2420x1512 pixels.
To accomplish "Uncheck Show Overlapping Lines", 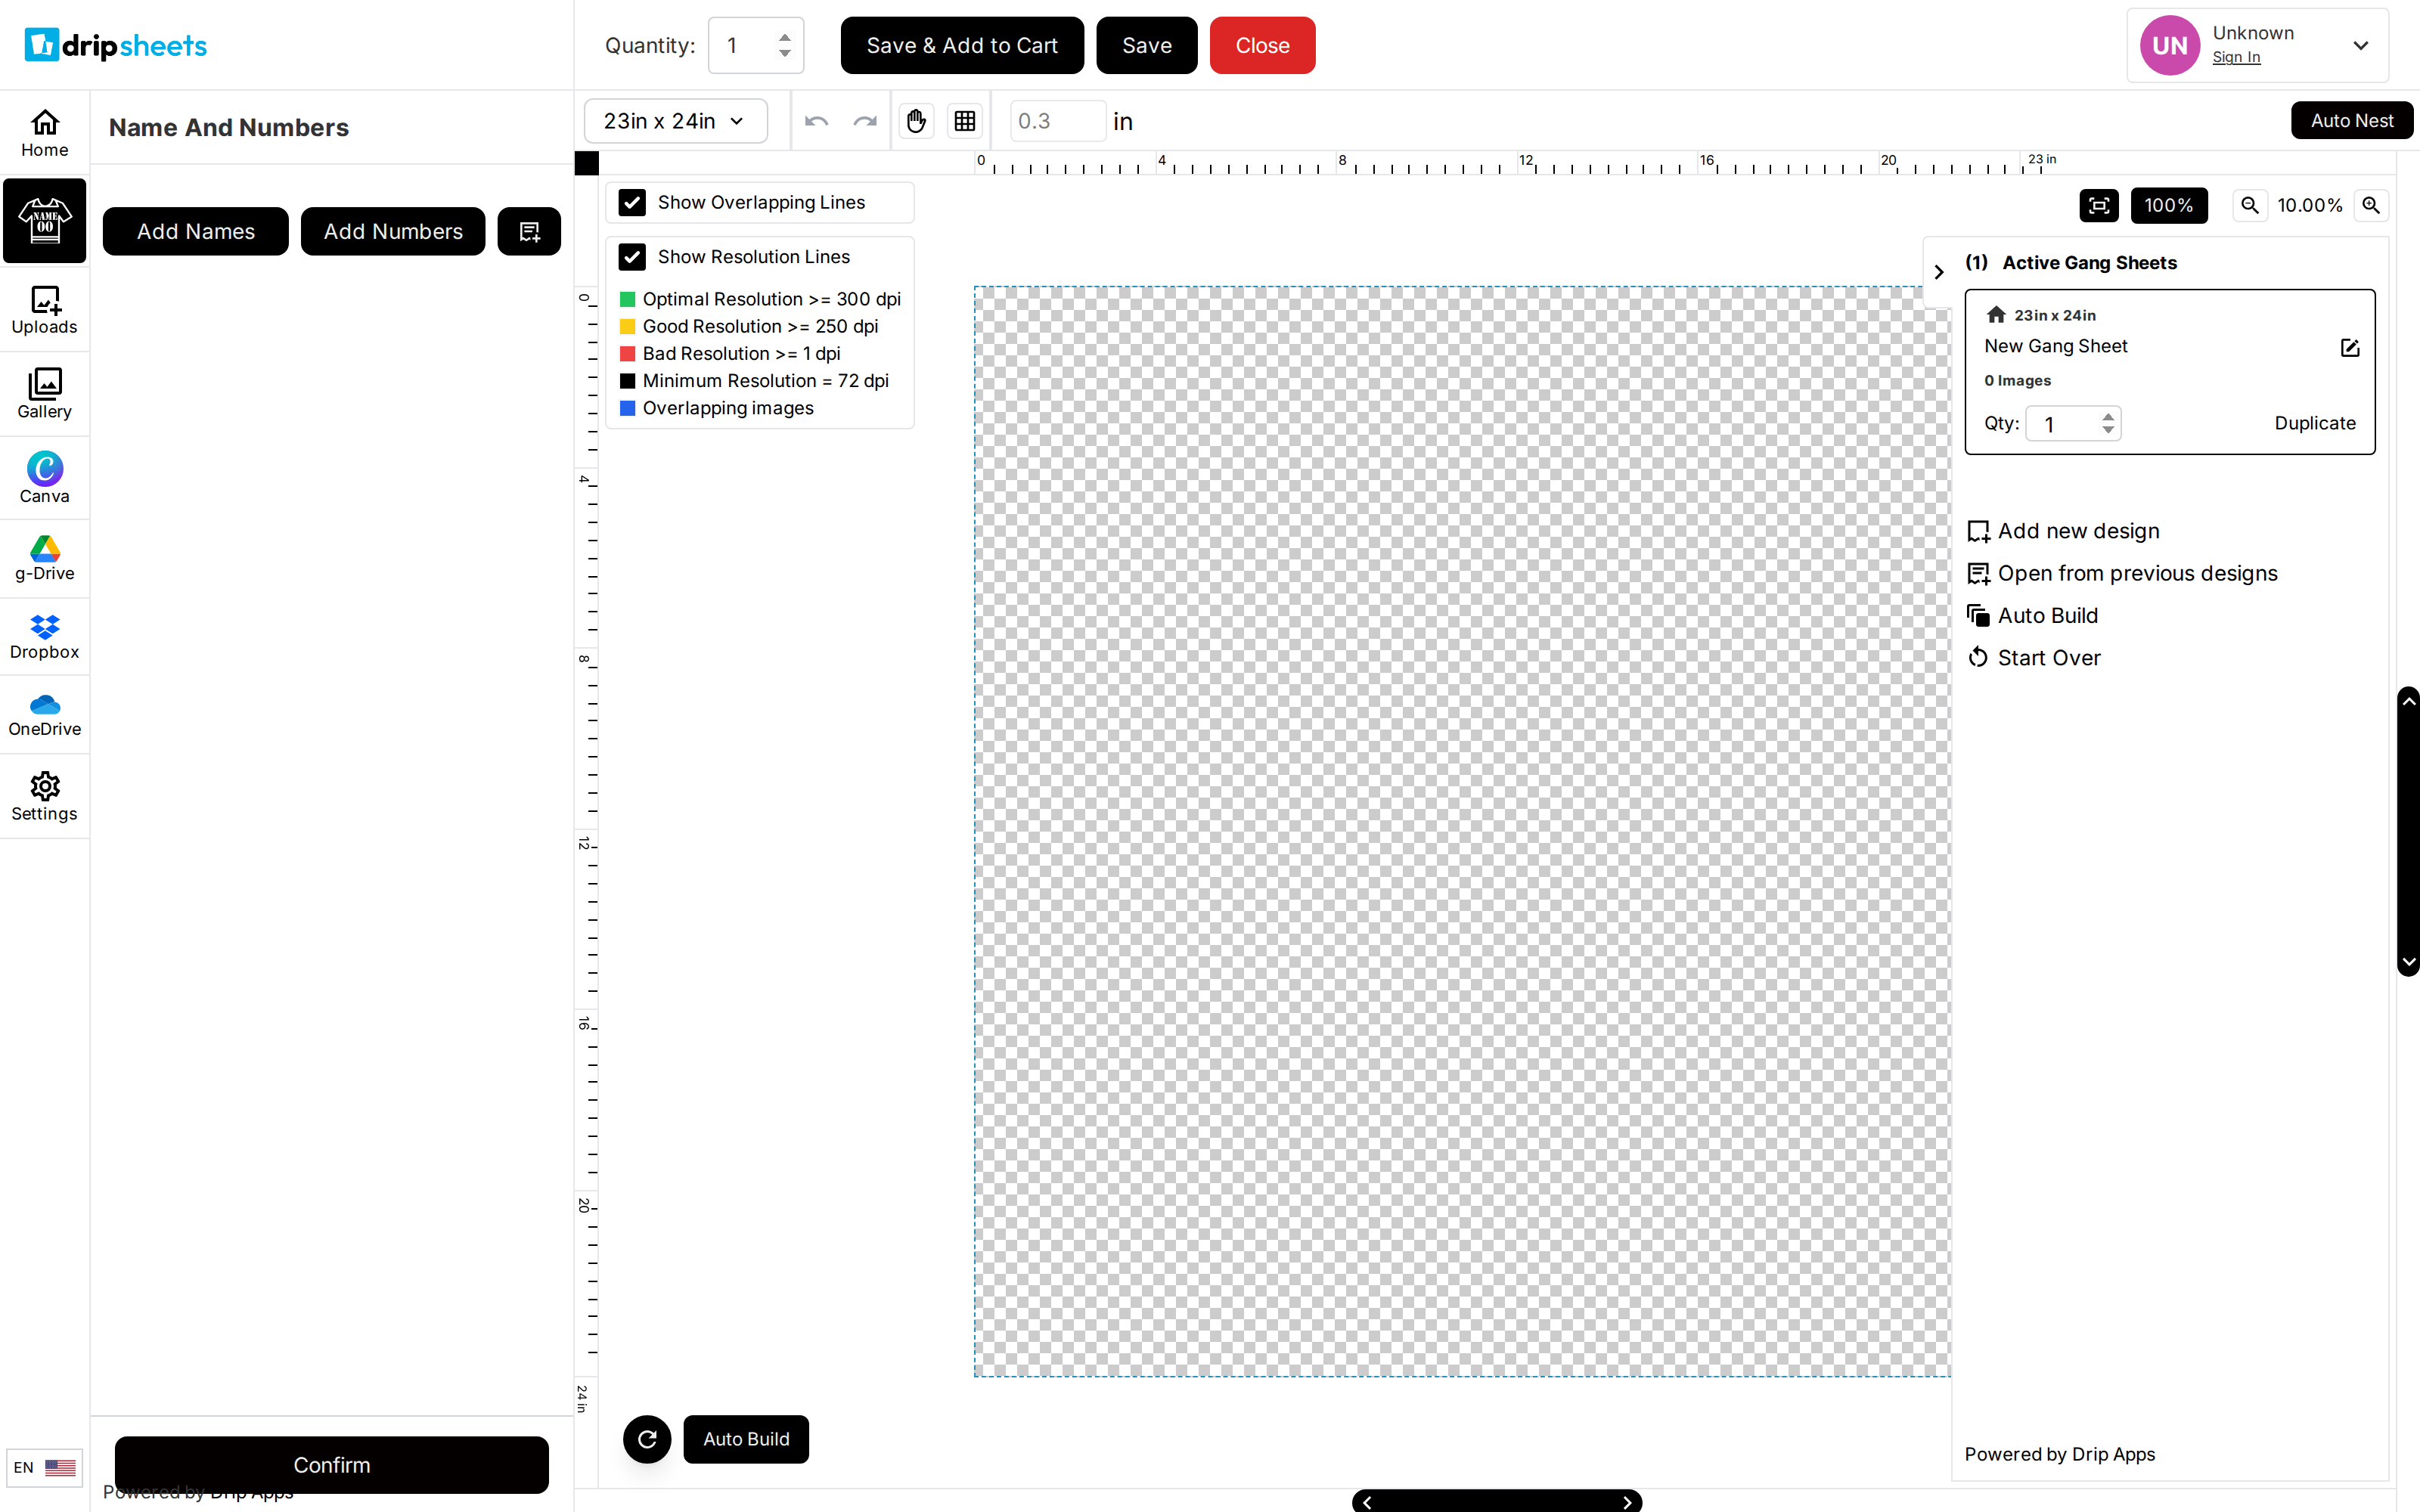I will tap(632, 202).
